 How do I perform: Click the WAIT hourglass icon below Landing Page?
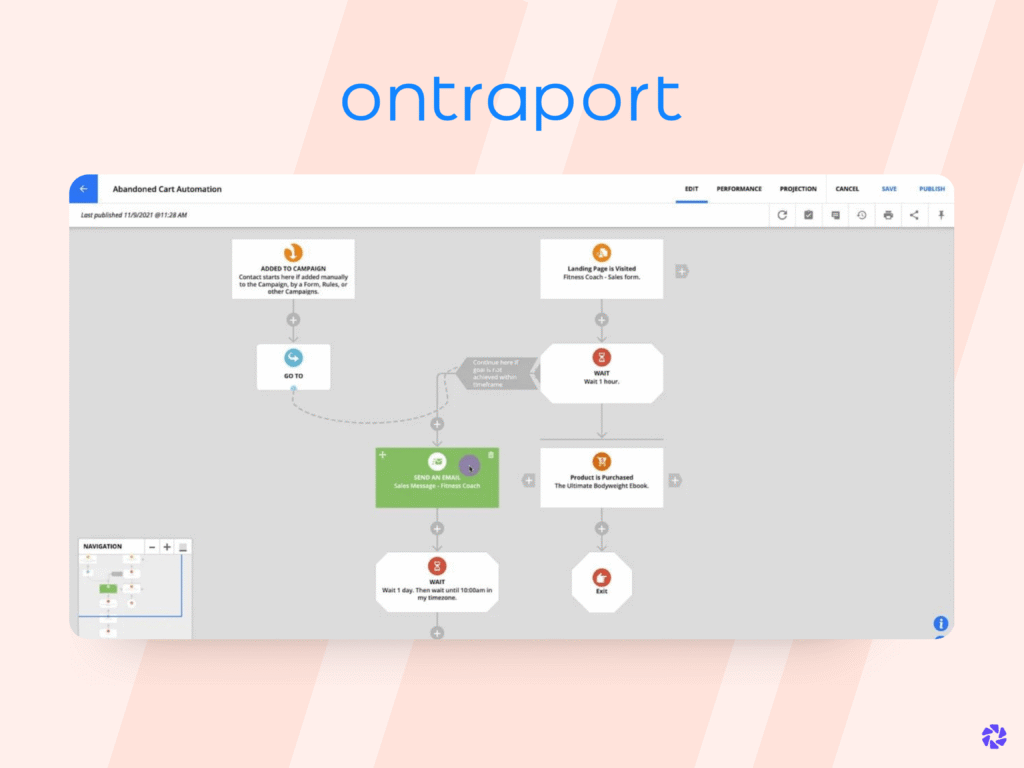coord(601,358)
